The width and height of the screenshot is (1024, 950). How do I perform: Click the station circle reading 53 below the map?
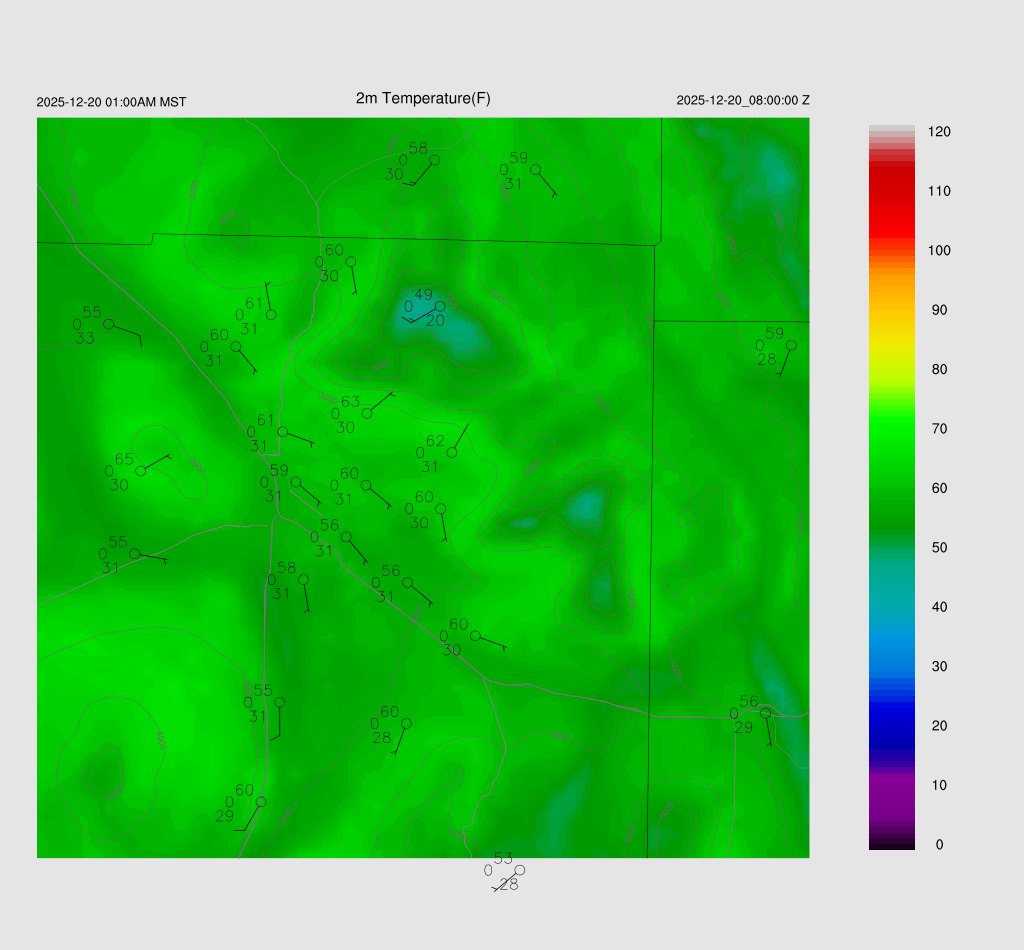coord(519,870)
